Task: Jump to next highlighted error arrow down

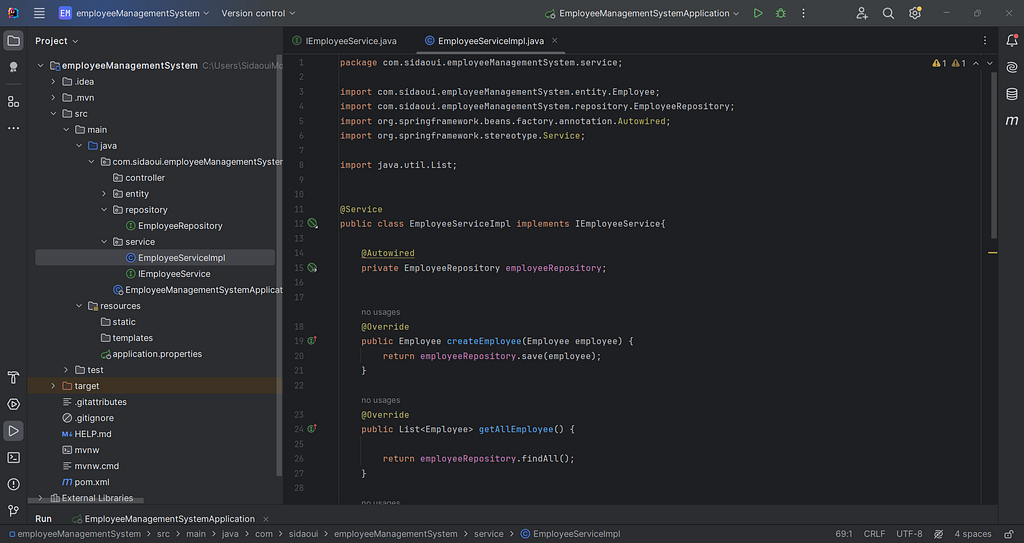Action: pos(989,63)
